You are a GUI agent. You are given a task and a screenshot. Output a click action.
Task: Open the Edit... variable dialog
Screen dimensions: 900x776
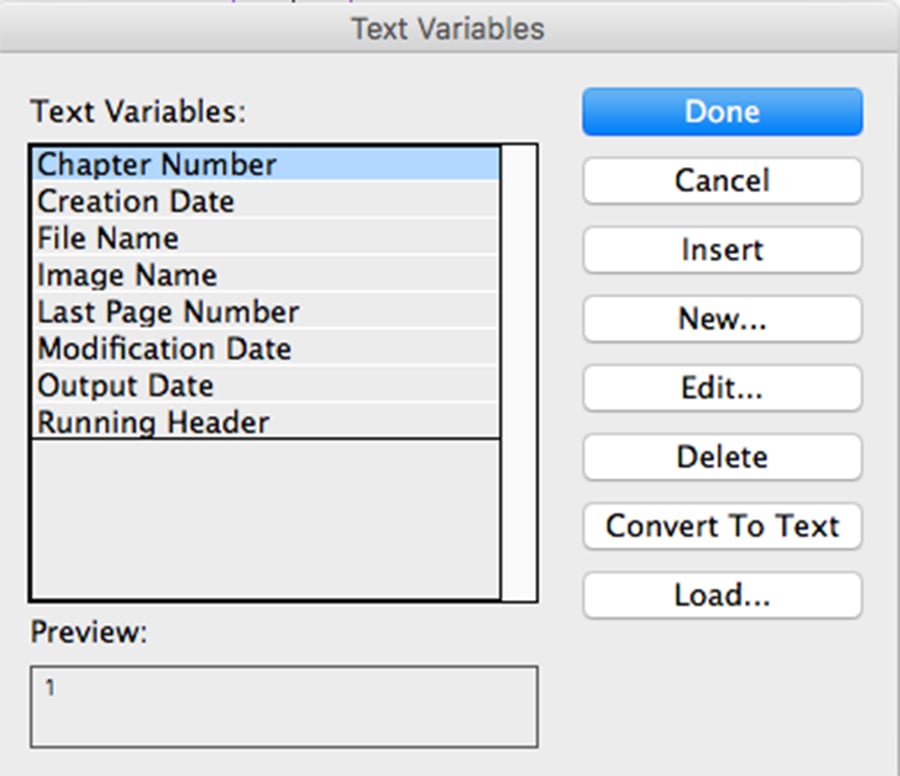click(721, 387)
